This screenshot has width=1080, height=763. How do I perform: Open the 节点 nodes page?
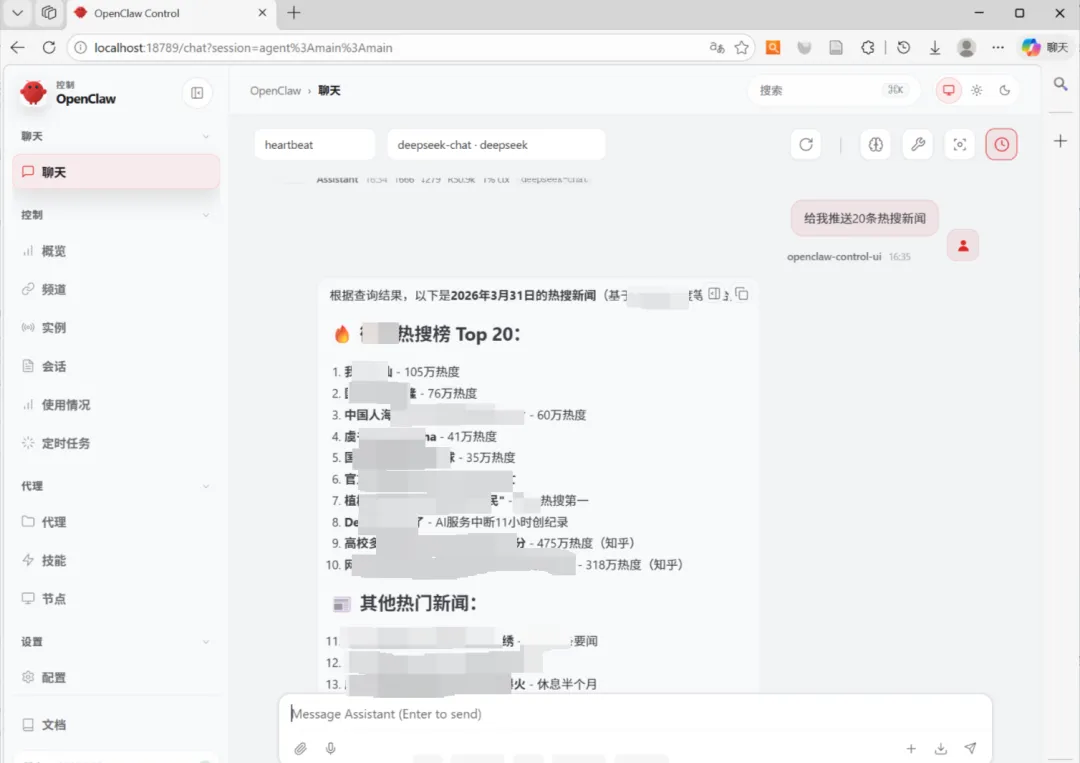pyautogui.click(x=116, y=598)
